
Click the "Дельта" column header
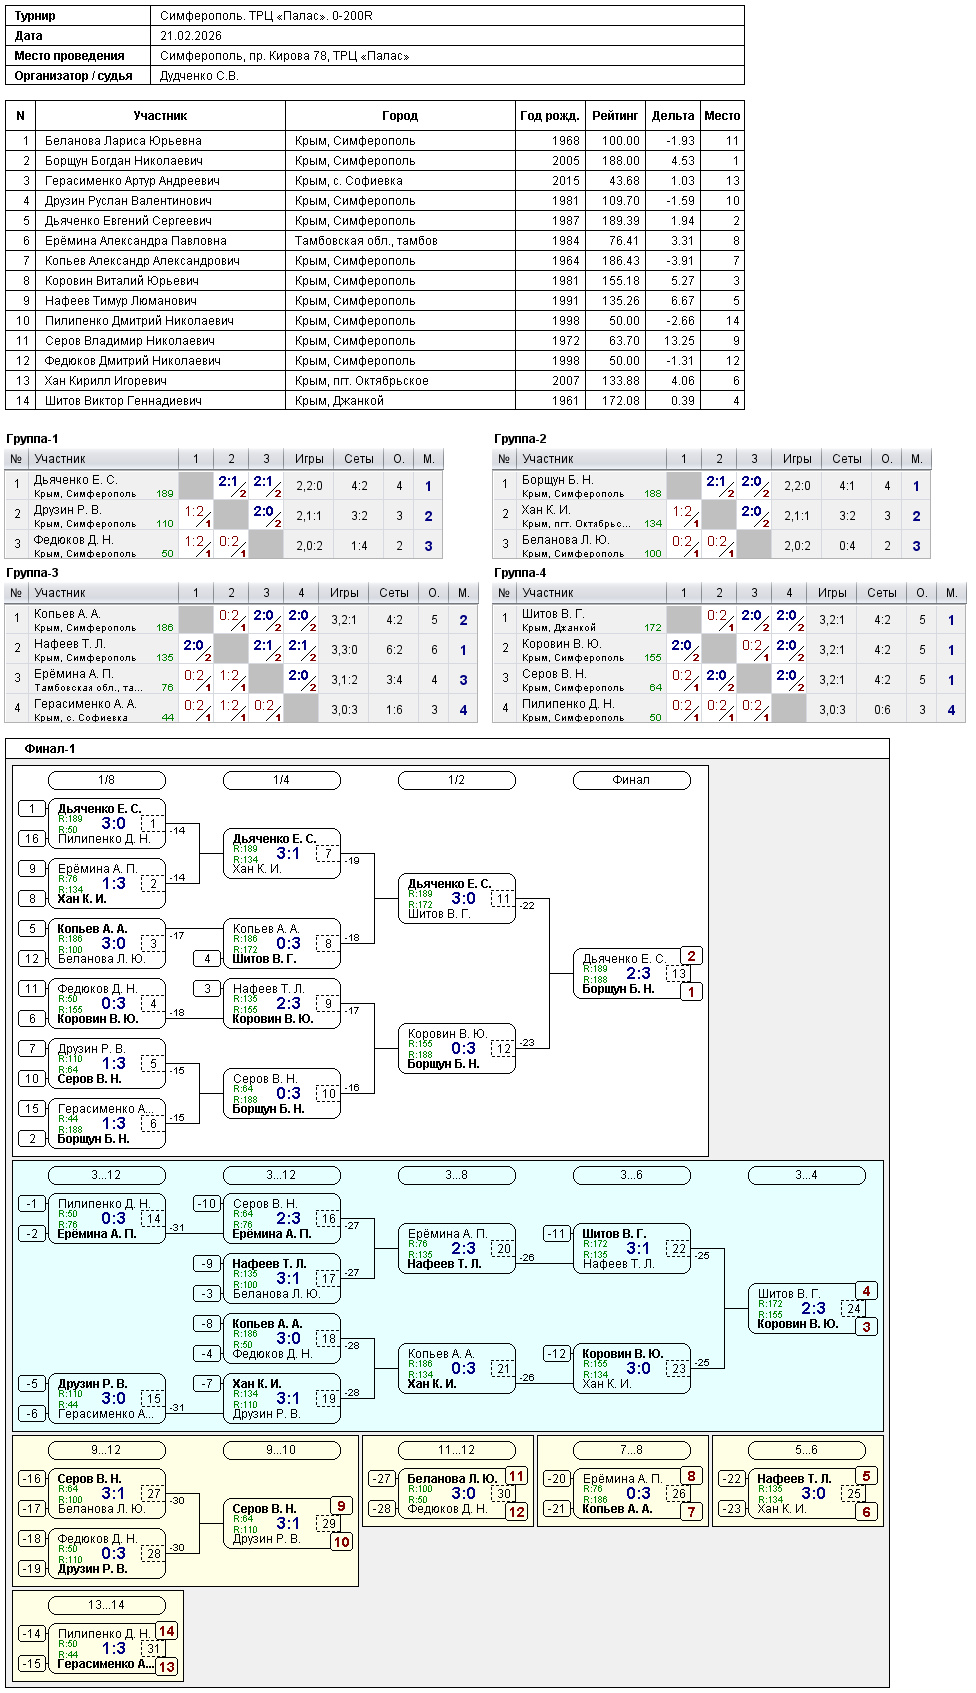672,116
